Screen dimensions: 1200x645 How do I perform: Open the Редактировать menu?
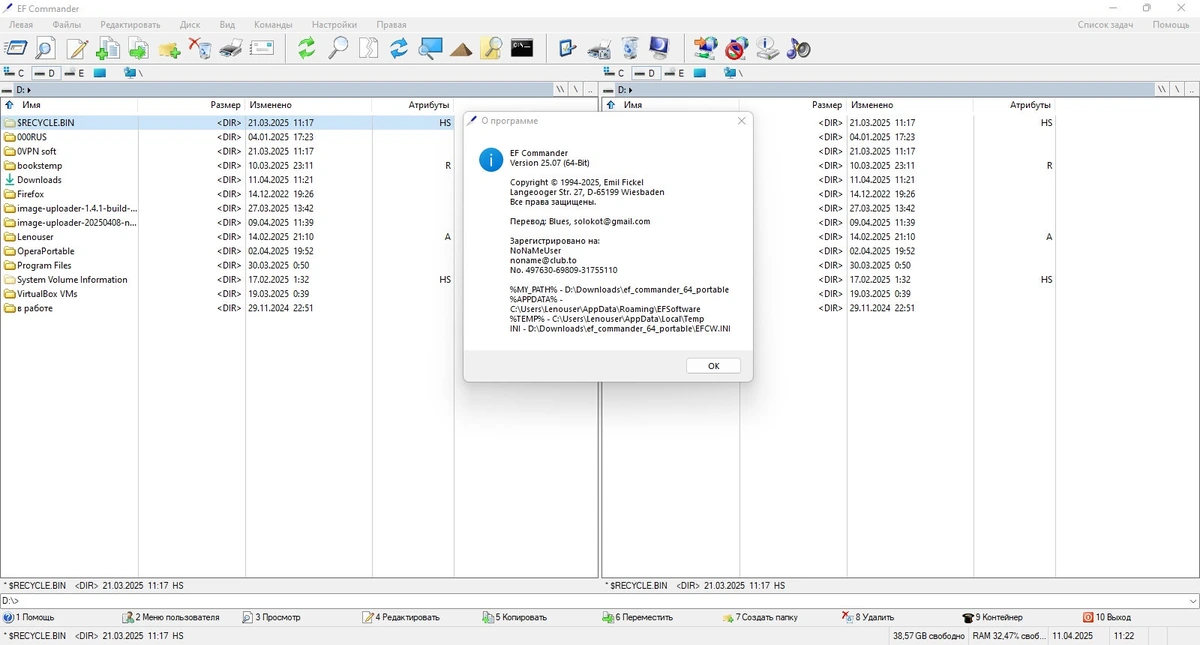[x=130, y=24]
